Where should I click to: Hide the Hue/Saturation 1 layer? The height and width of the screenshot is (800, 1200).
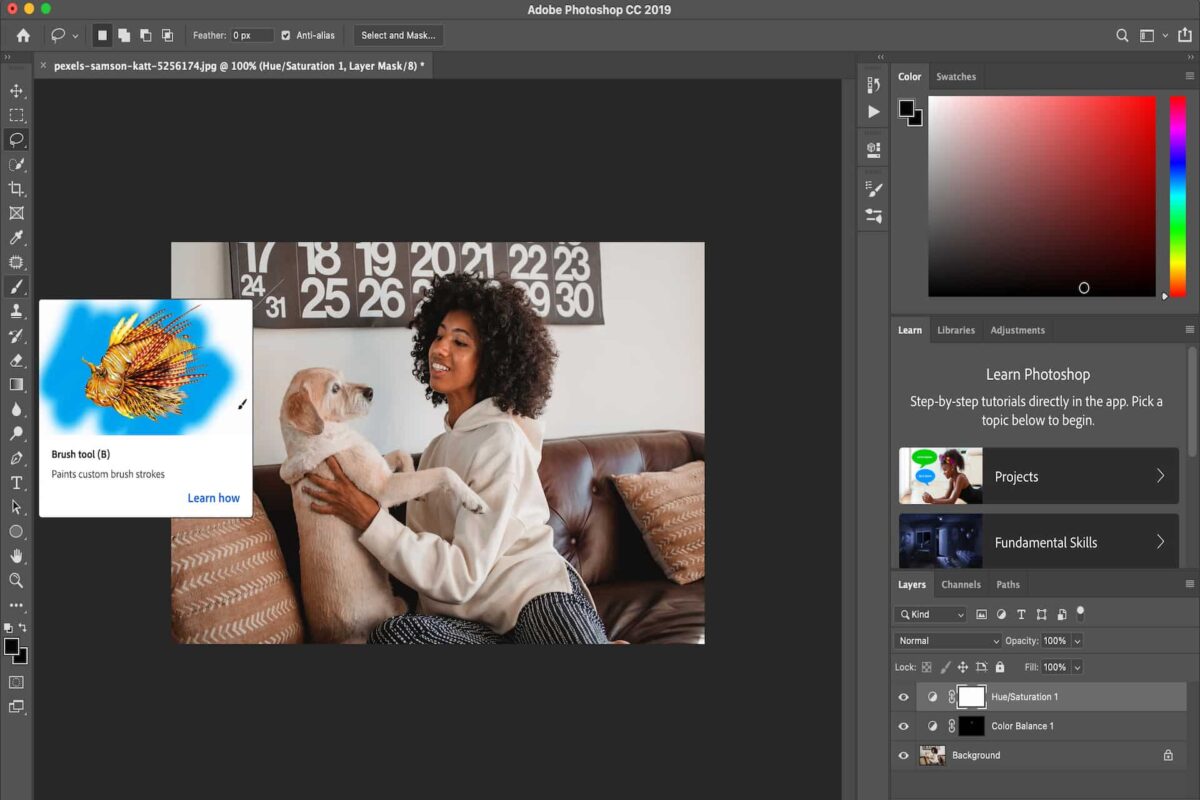[x=904, y=697]
